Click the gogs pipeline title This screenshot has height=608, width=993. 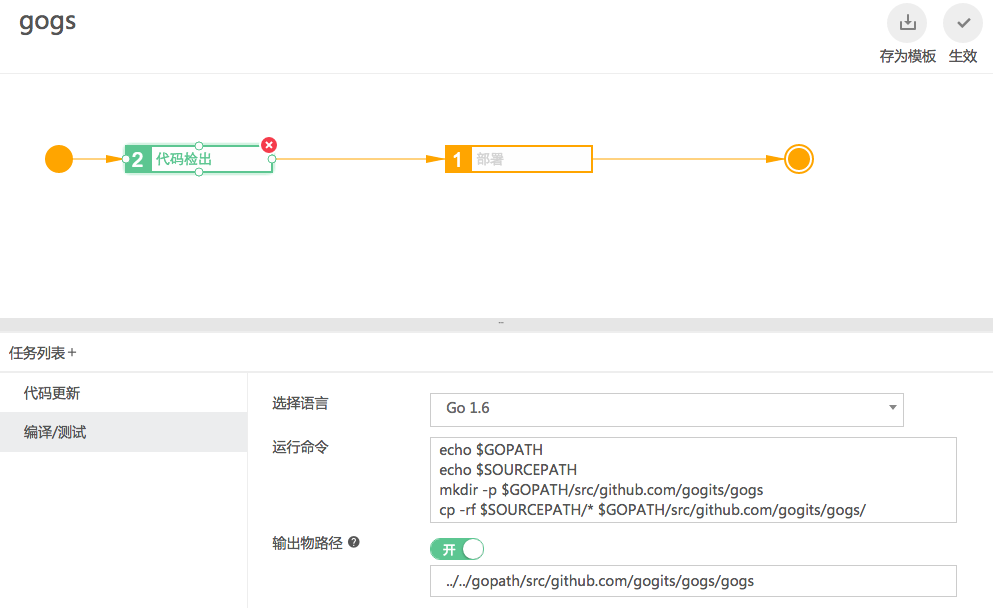(x=47, y=23)
